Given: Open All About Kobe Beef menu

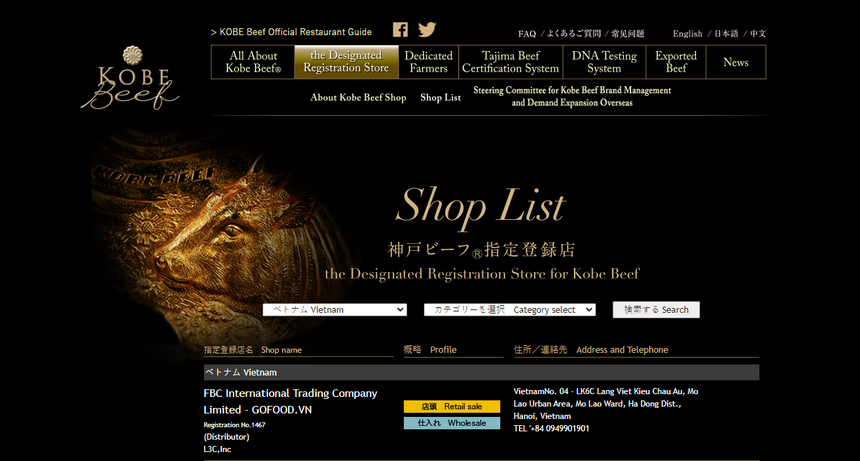Looking at the screenshot, I should pos(253,62).
